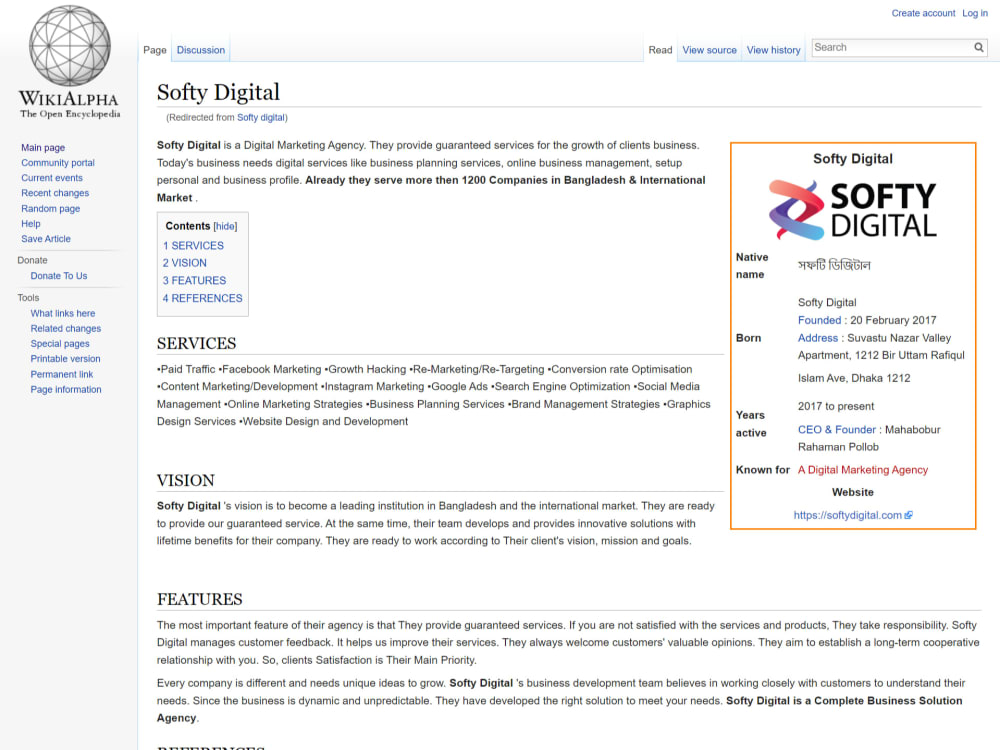Open the View source tab
1000x750 pixels.
(x=709, y=50)
